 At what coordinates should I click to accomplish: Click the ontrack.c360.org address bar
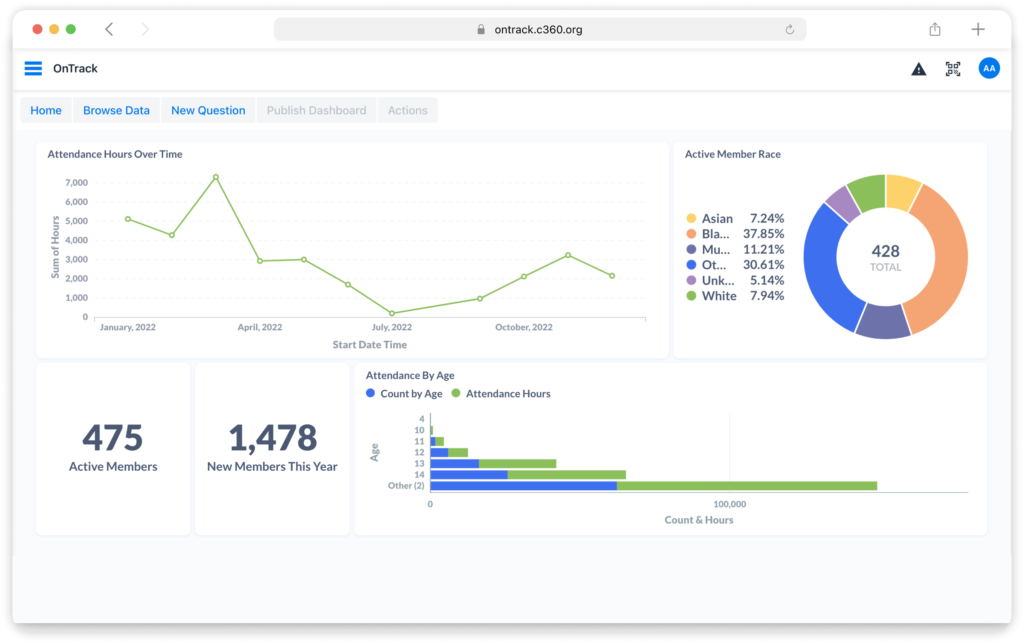[x=539, y=30]
